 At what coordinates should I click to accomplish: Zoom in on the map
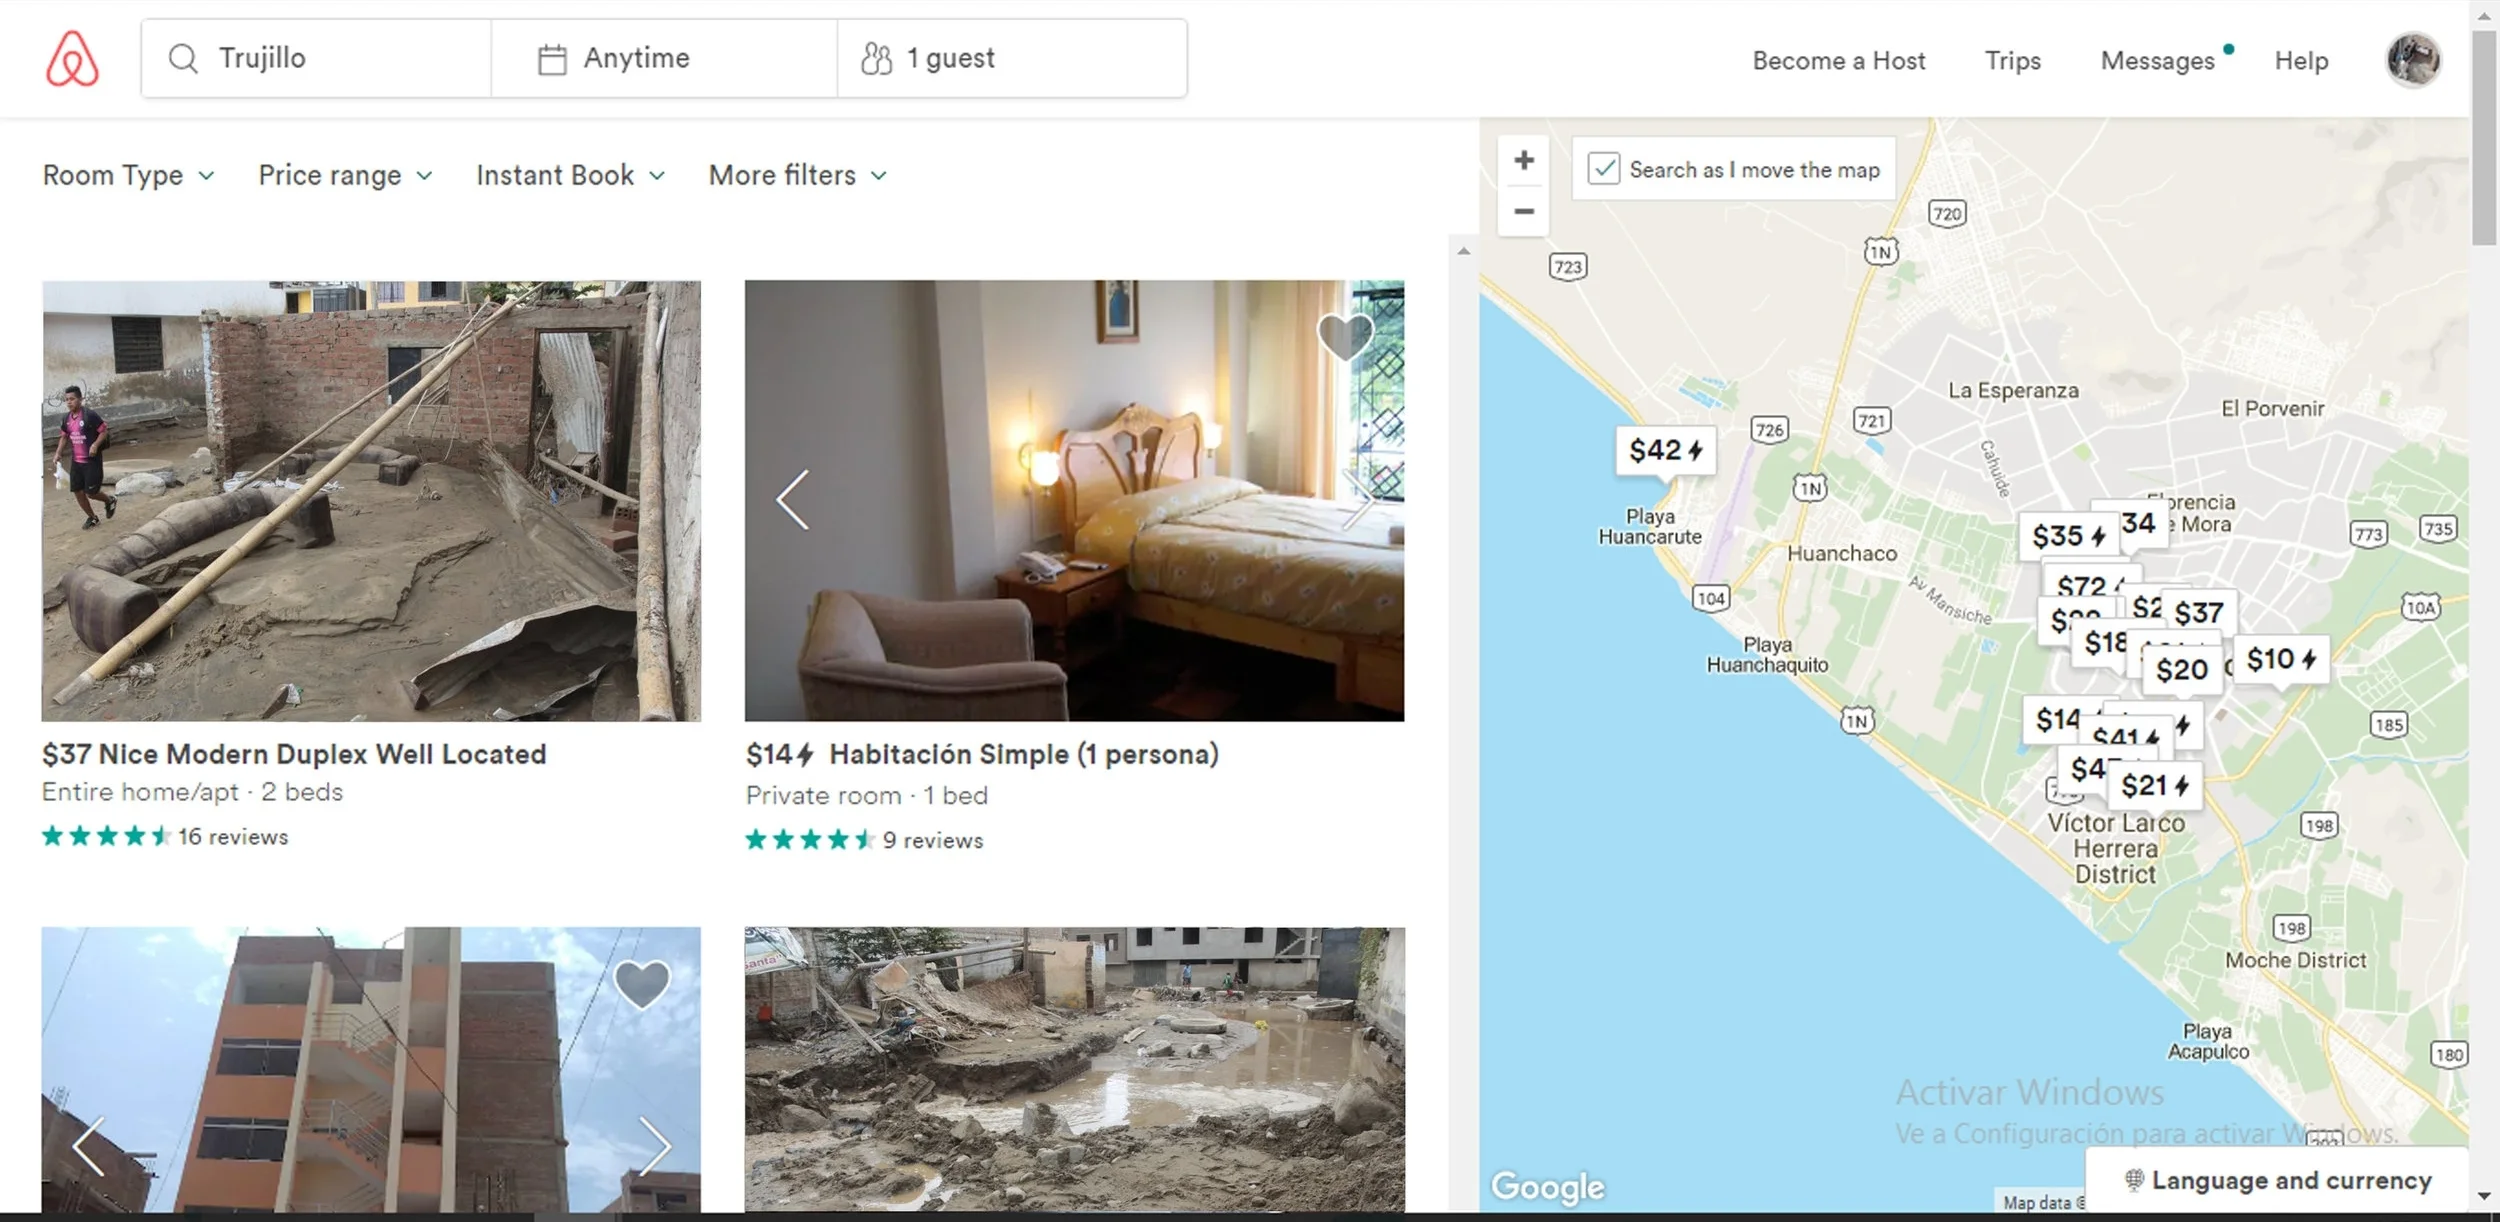1523,160
